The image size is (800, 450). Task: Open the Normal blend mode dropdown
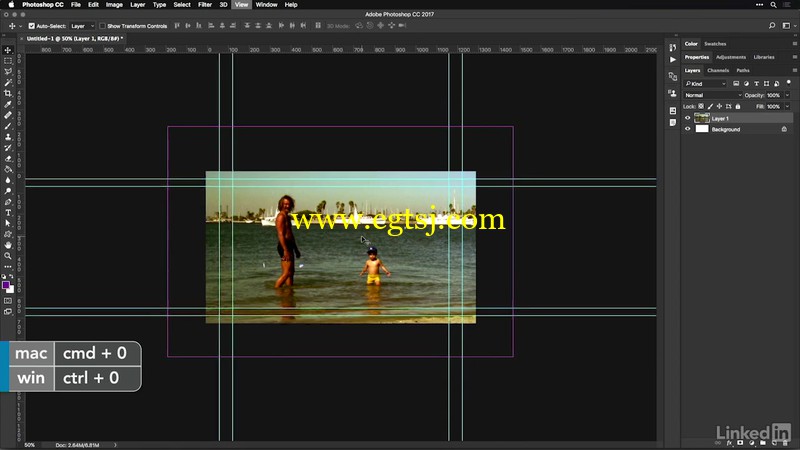[x=713, y=95]
